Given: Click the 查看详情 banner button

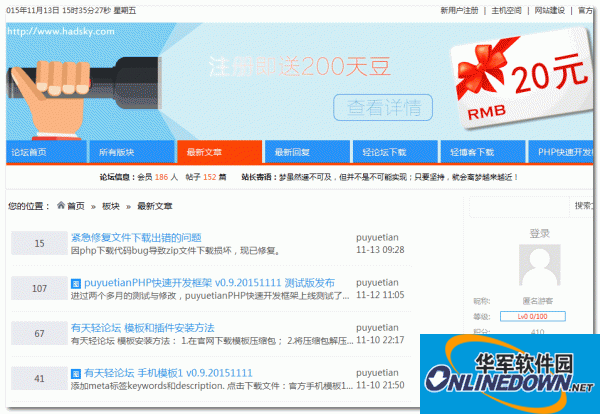Looking at the screenshot, I should (383, 108).
